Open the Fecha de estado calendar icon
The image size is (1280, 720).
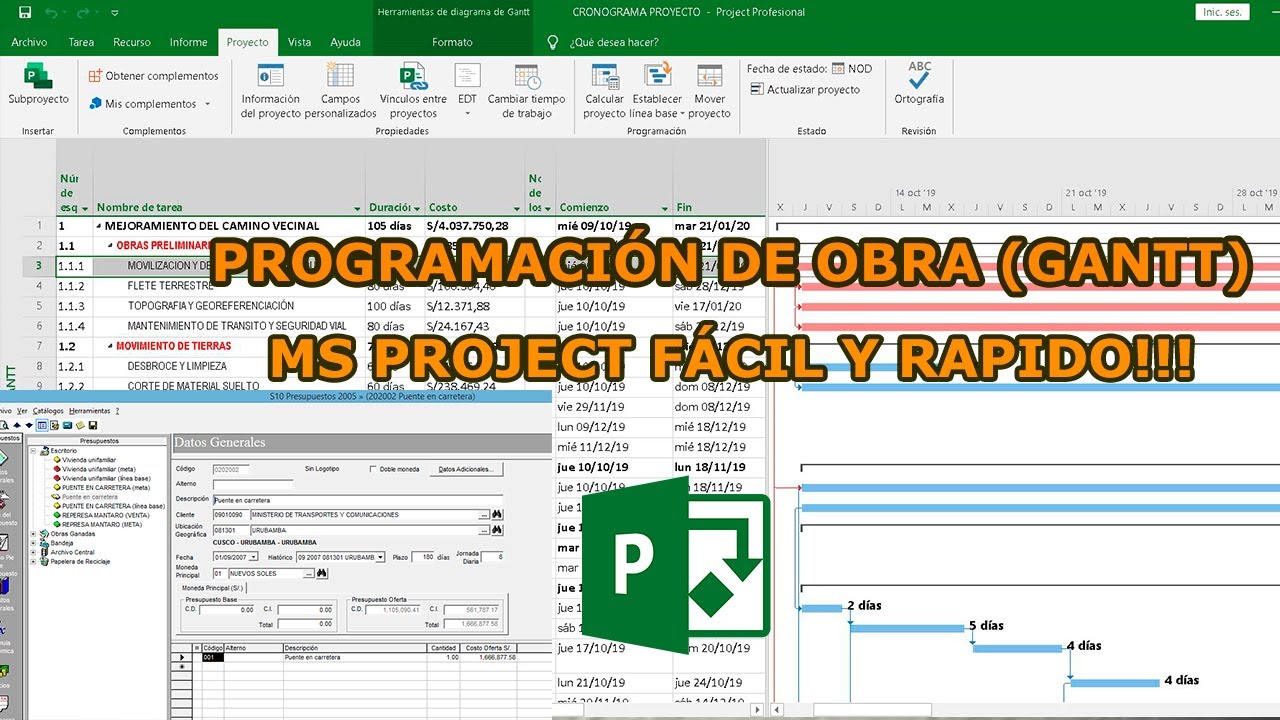(x=838, y=69)
